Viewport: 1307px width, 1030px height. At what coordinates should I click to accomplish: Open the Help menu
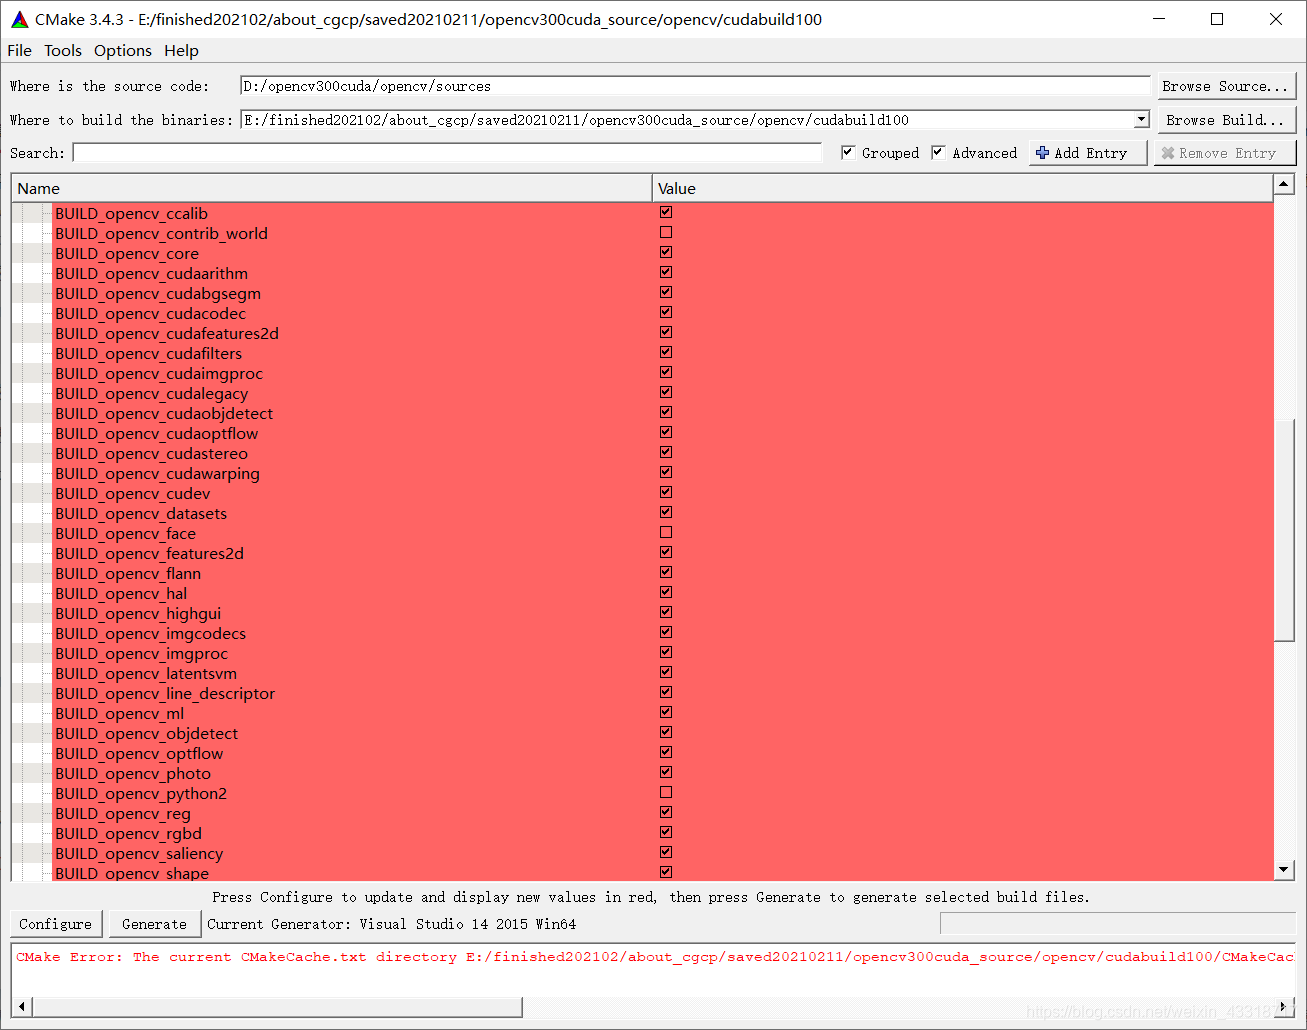[x=181, y=51]
